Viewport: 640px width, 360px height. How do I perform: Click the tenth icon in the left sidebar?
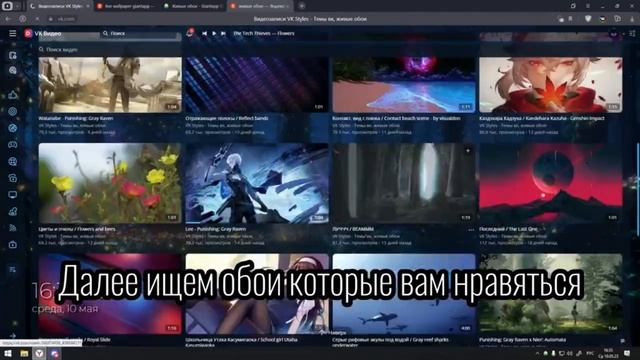pyautogui.click(x=13, y=211)
